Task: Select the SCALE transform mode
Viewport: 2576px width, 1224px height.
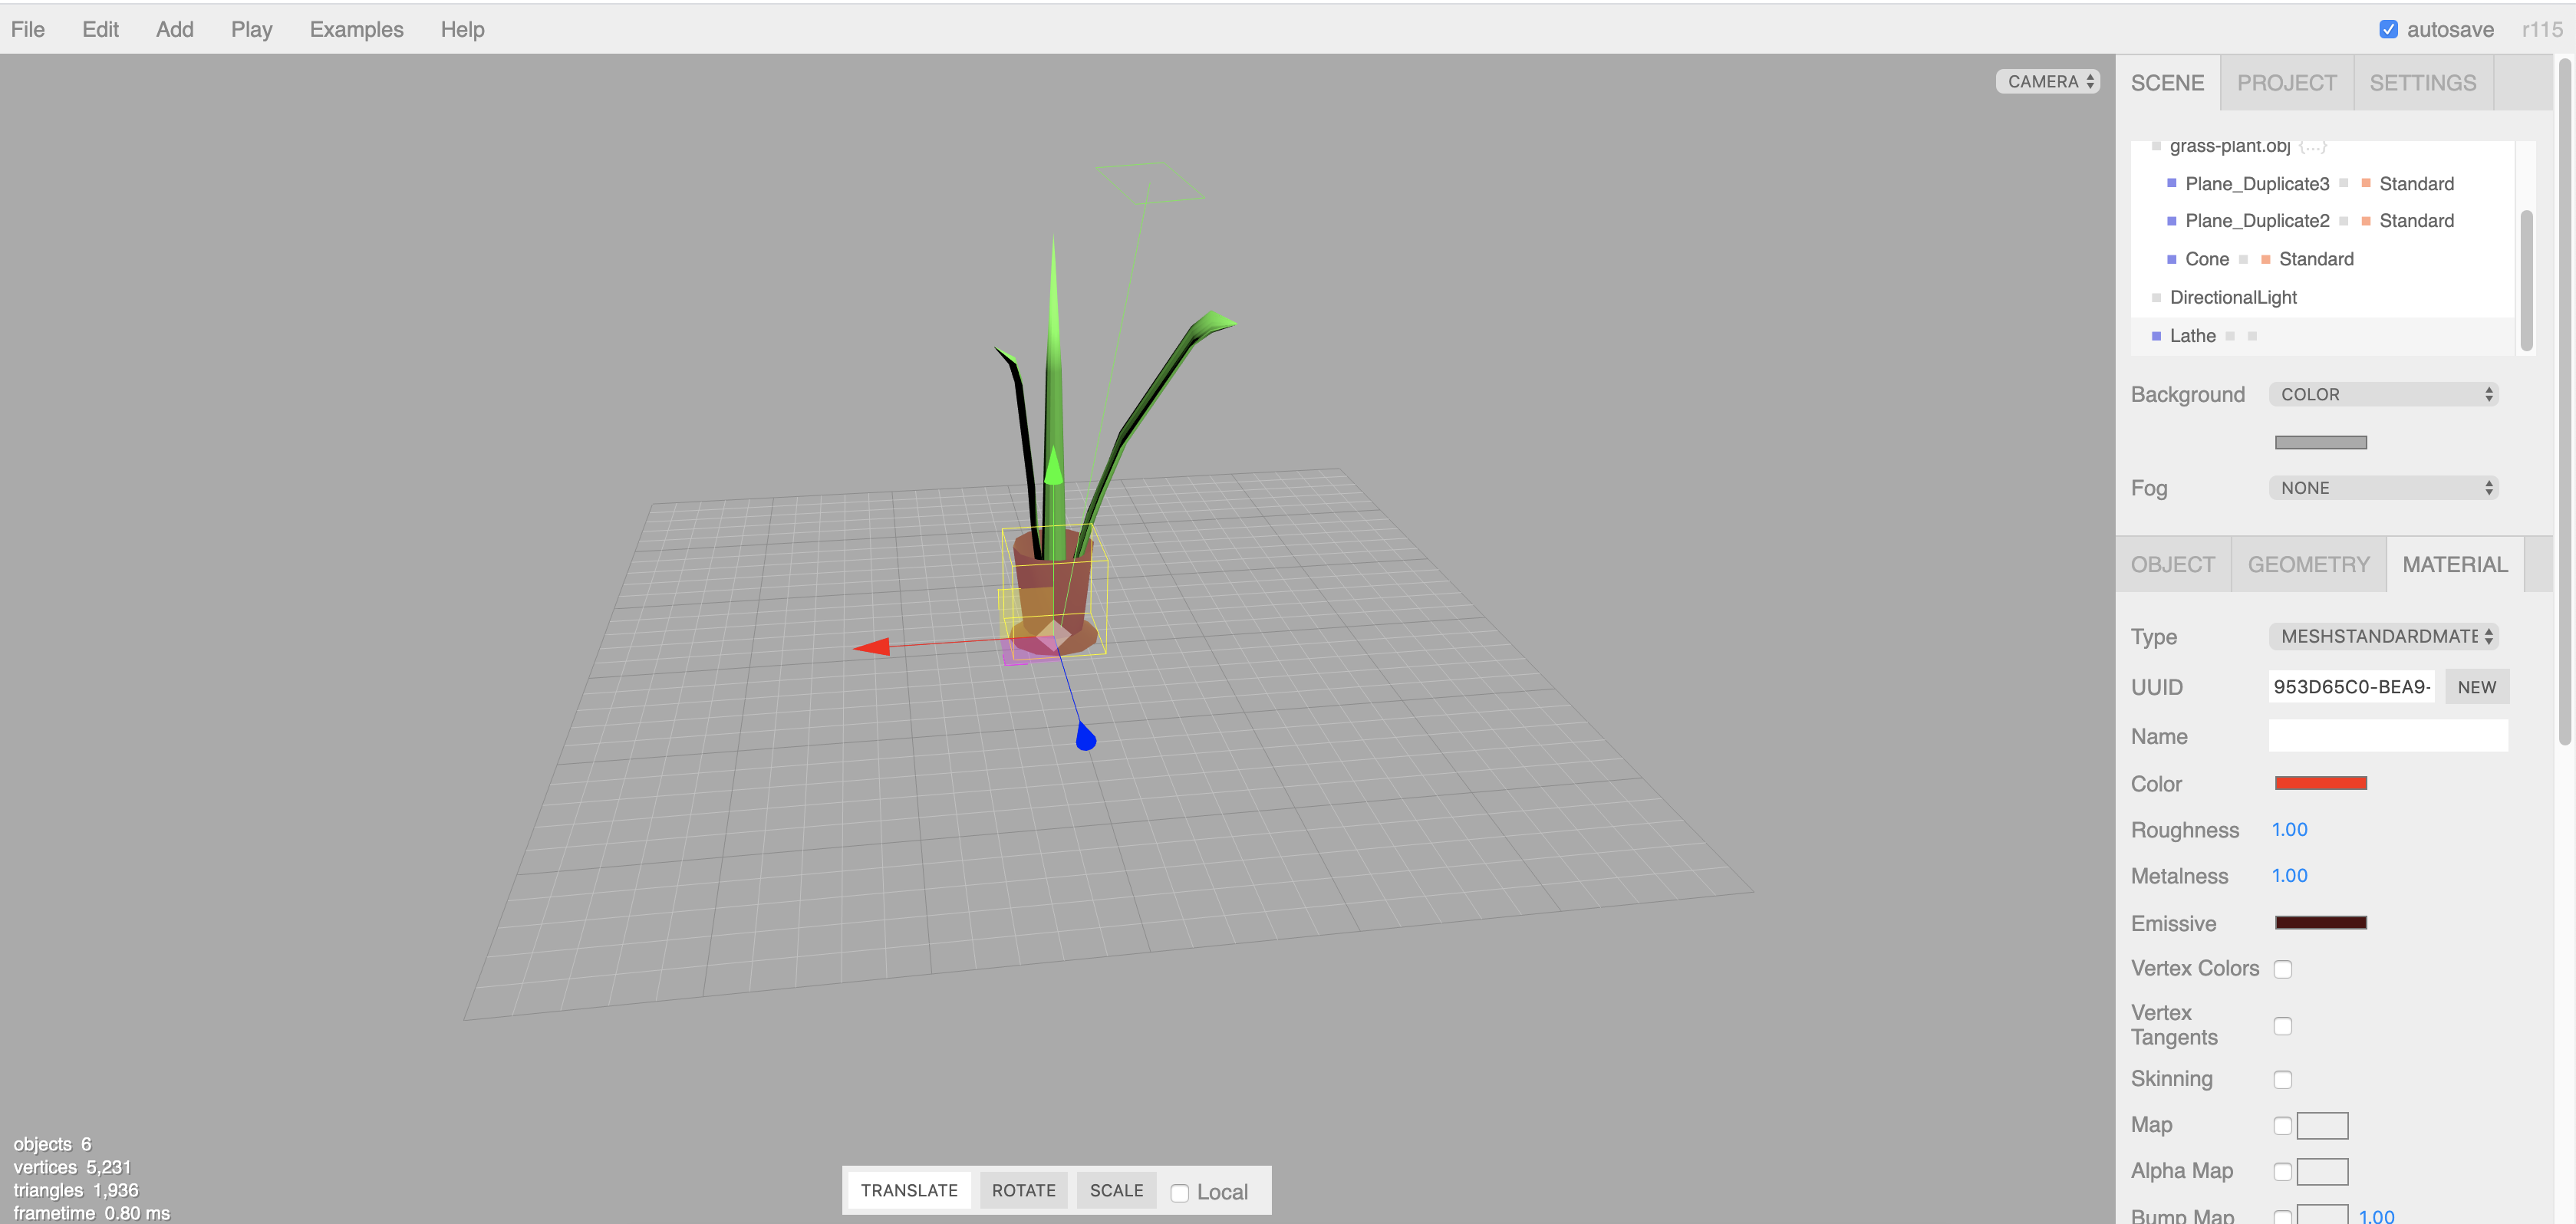Action: (1116, 1190)
